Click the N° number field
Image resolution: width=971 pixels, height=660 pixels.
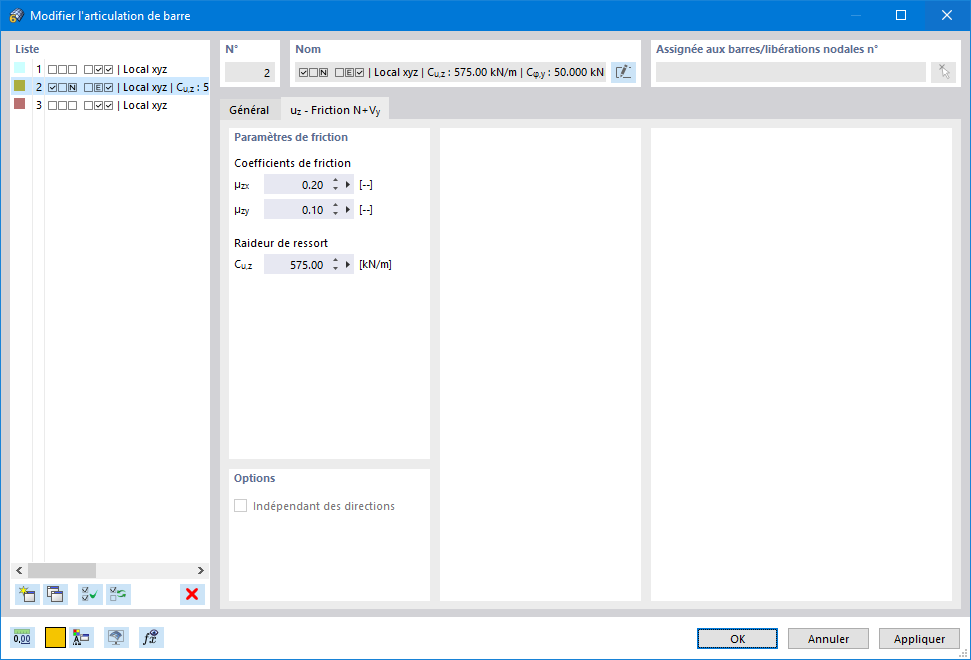tap(250, 72)
